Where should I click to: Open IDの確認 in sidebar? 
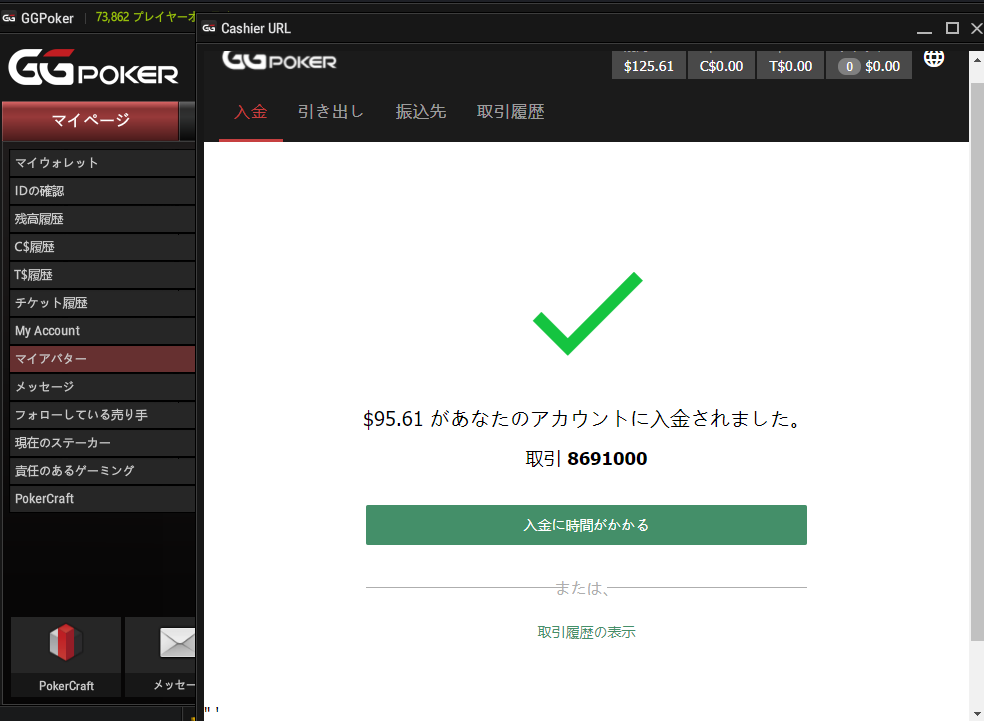point(102,191)
